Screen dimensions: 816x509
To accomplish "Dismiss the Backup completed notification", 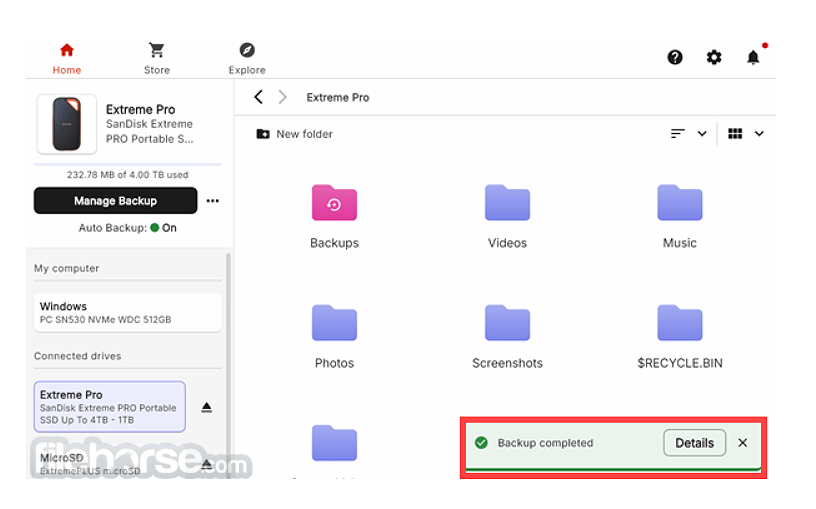I will tap(743, 443).
